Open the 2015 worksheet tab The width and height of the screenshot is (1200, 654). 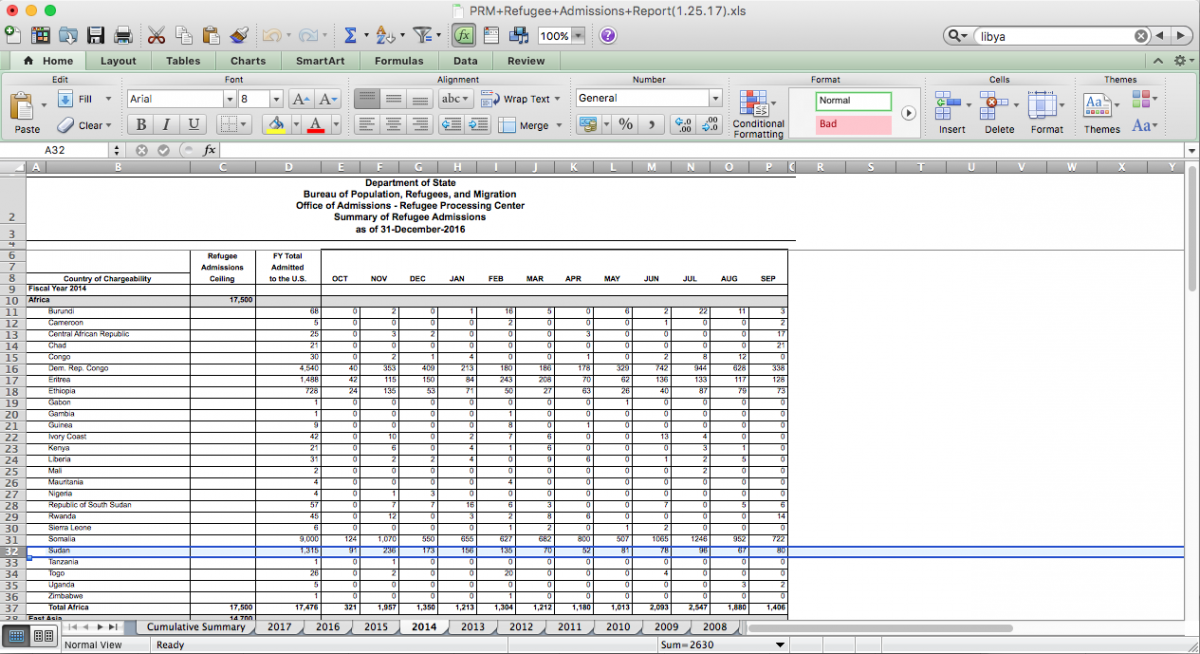click(x=376, y=627)
